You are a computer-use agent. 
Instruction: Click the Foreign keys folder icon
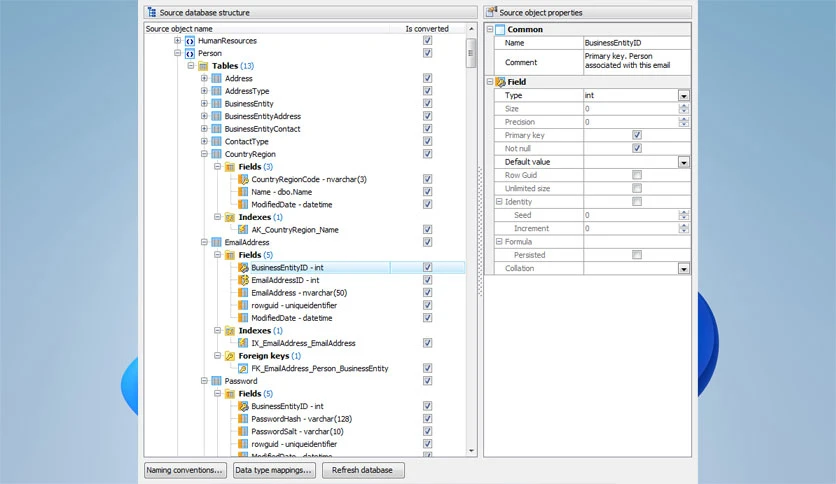pos(230,356)
